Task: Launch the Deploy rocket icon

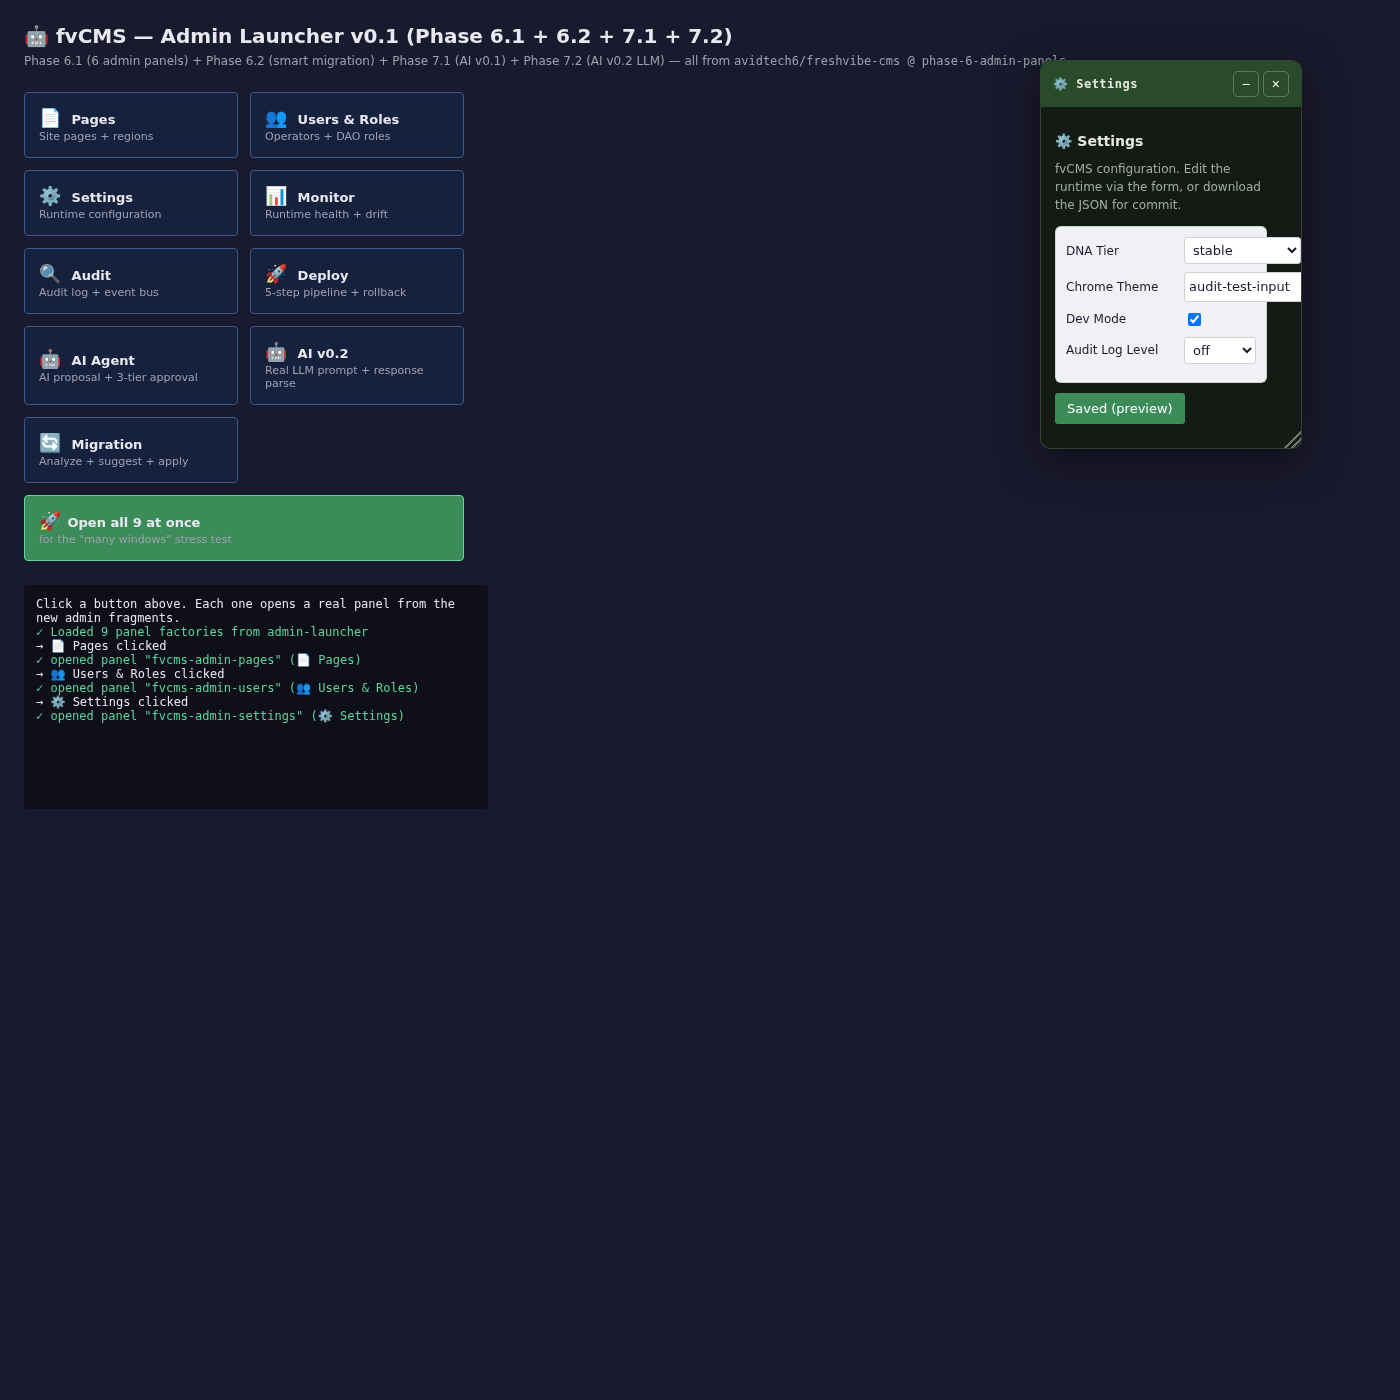Action: click(x=276, y=274)
